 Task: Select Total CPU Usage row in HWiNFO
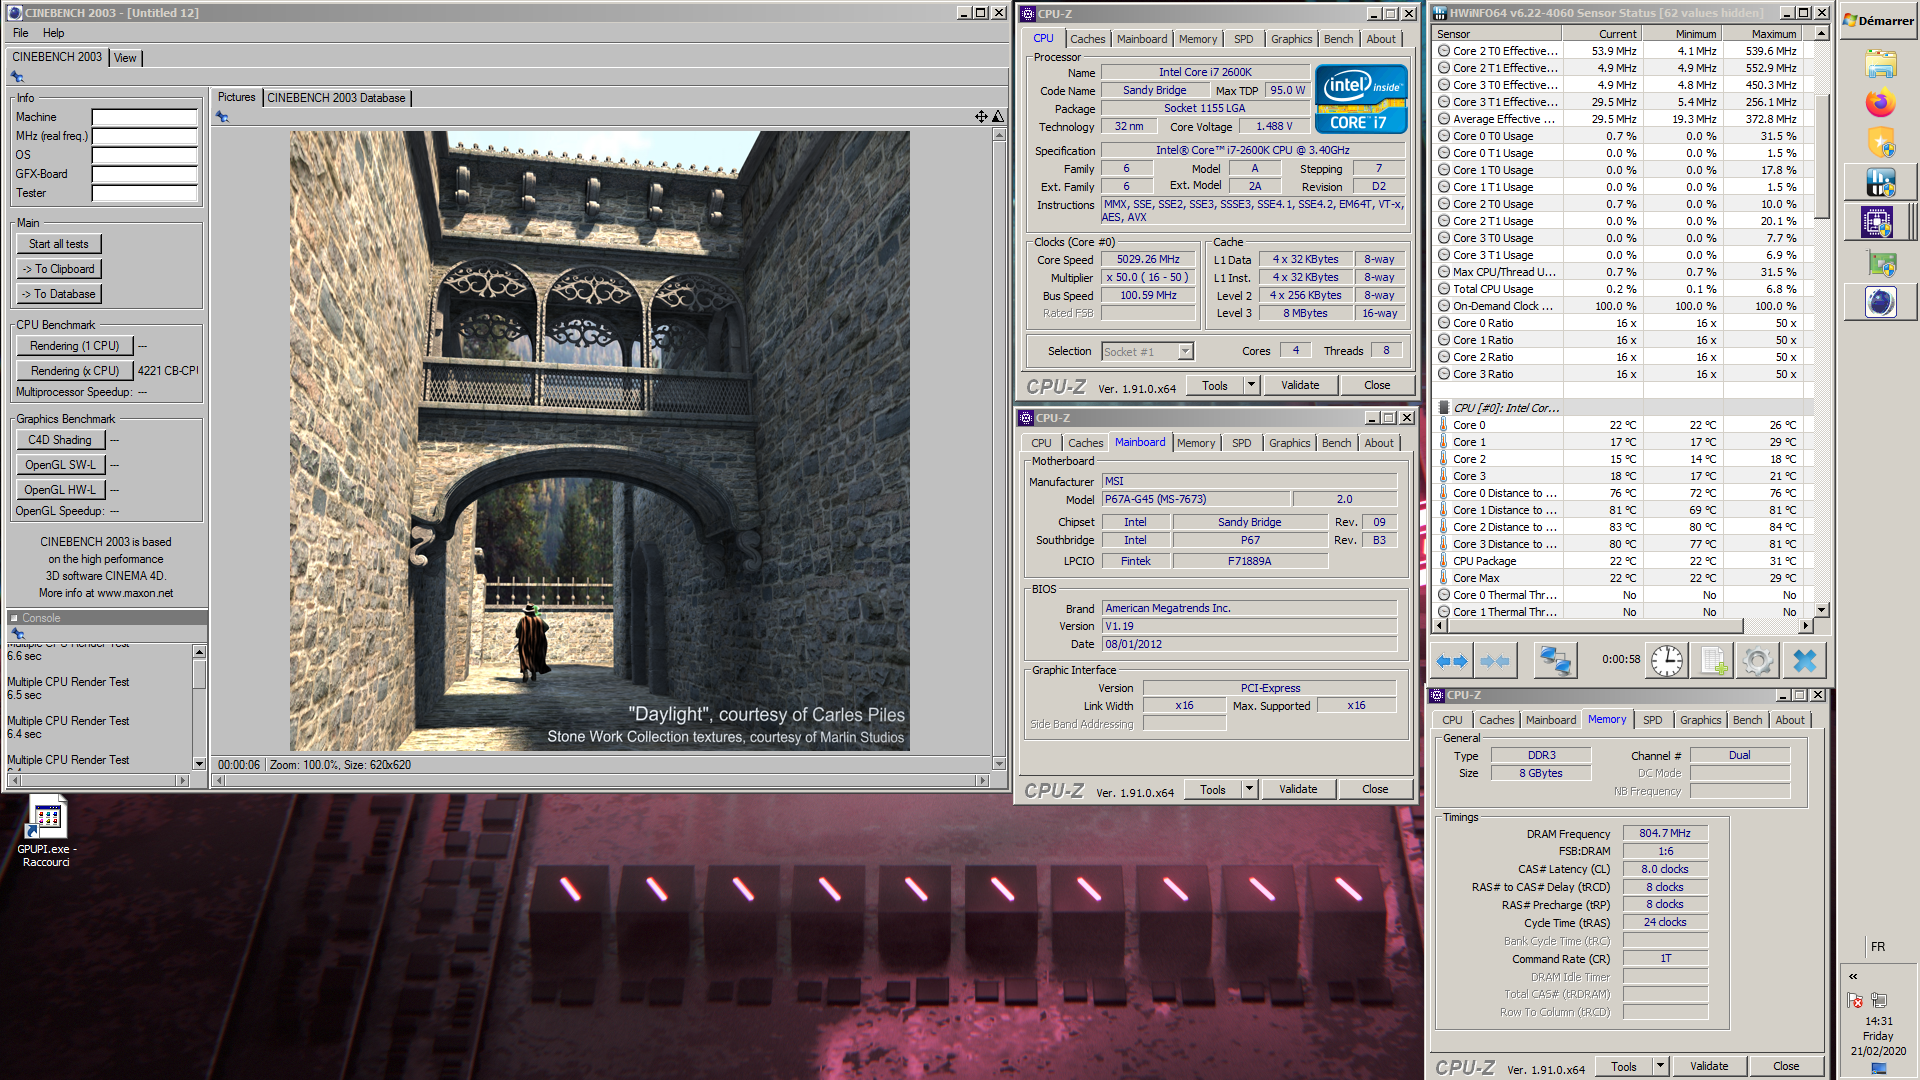coord(1618,289)
